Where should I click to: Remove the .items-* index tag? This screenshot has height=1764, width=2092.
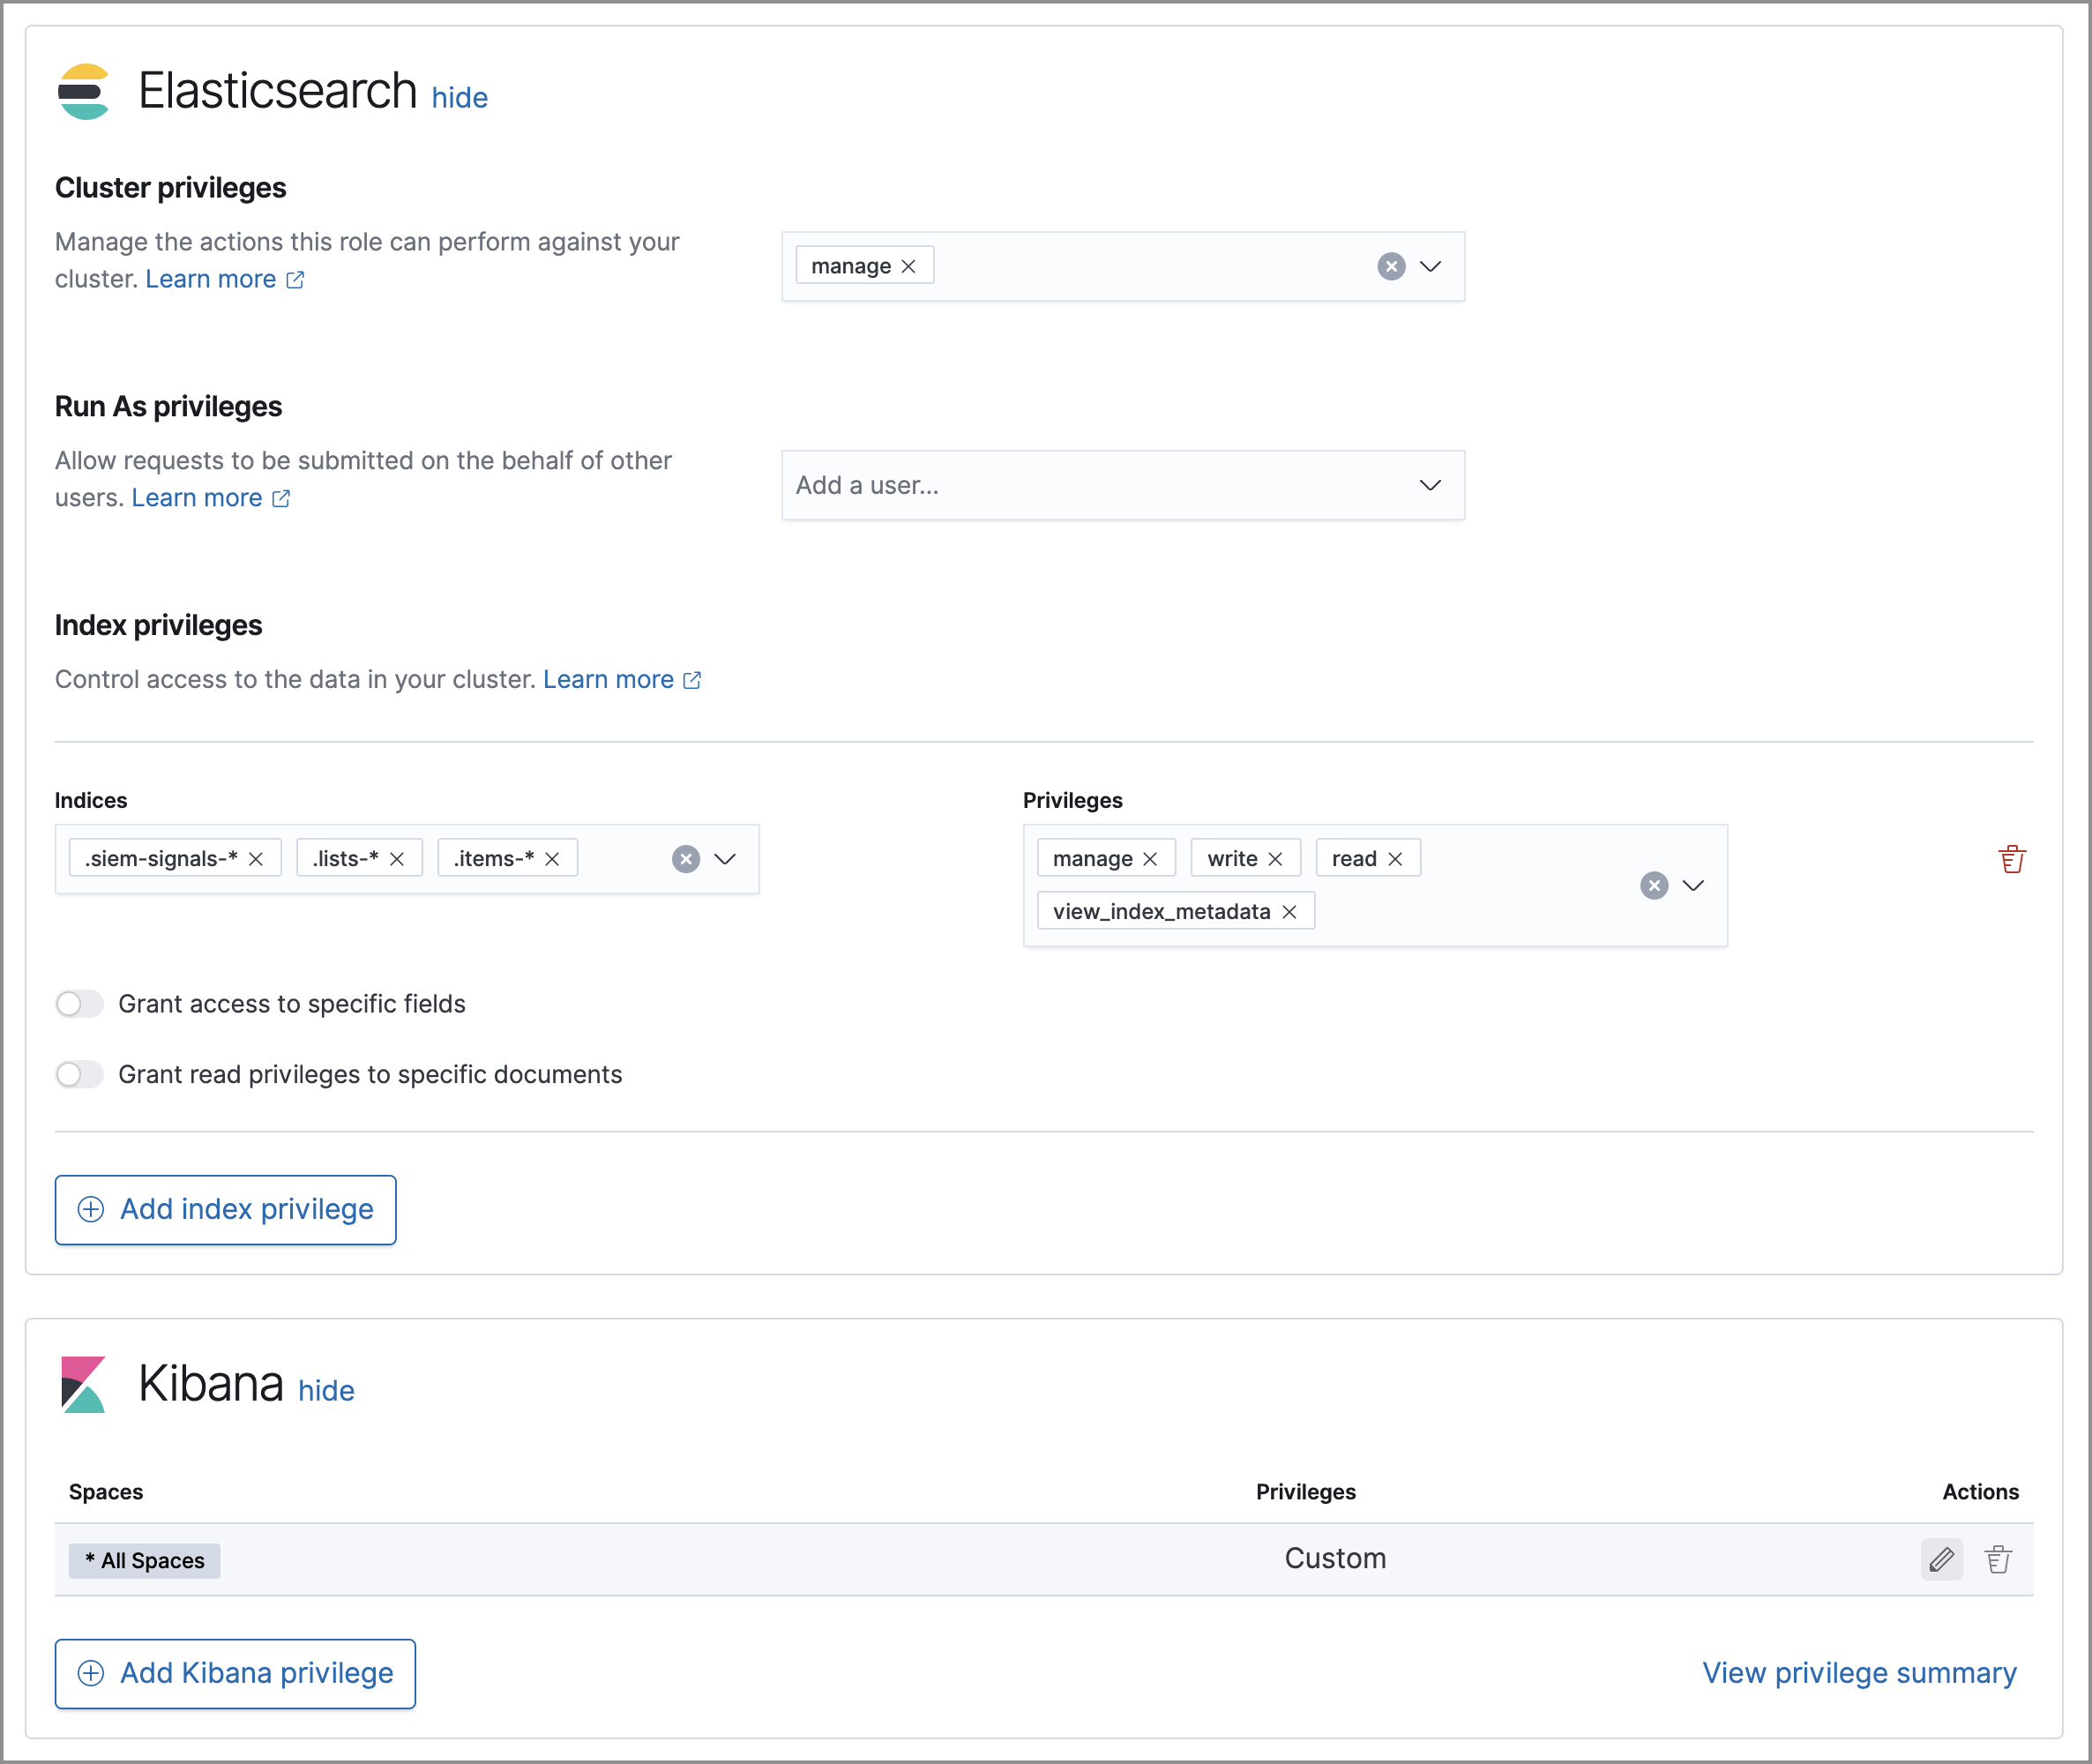(x=552, y=859)
